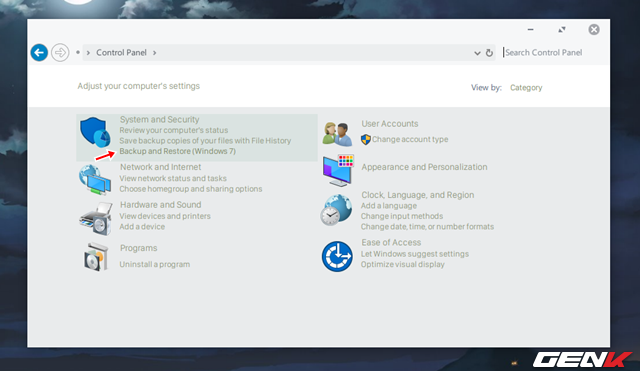
Task: Refresh the Control Panel view
Action: coord(489,53)
